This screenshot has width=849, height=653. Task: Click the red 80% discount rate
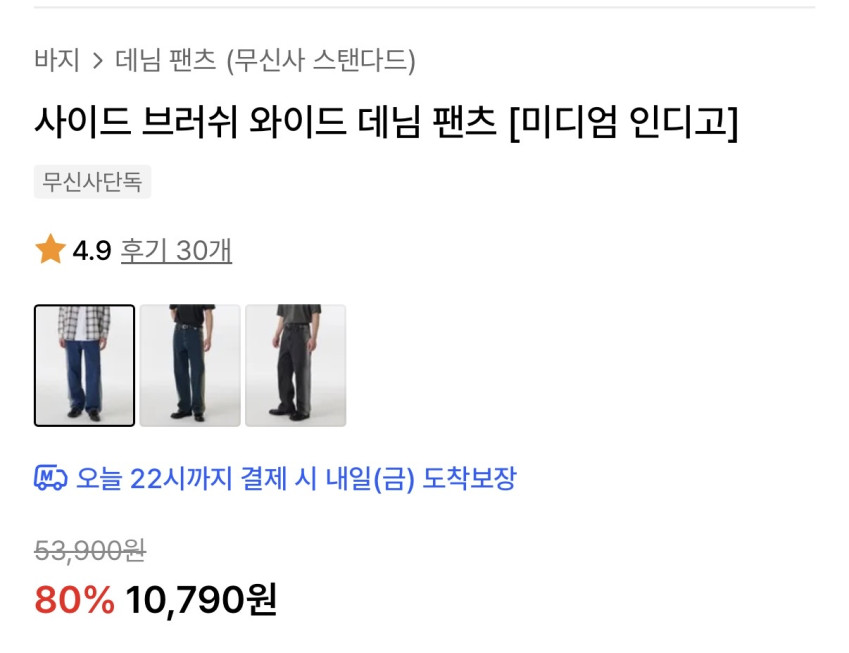[x=75, y=600]
